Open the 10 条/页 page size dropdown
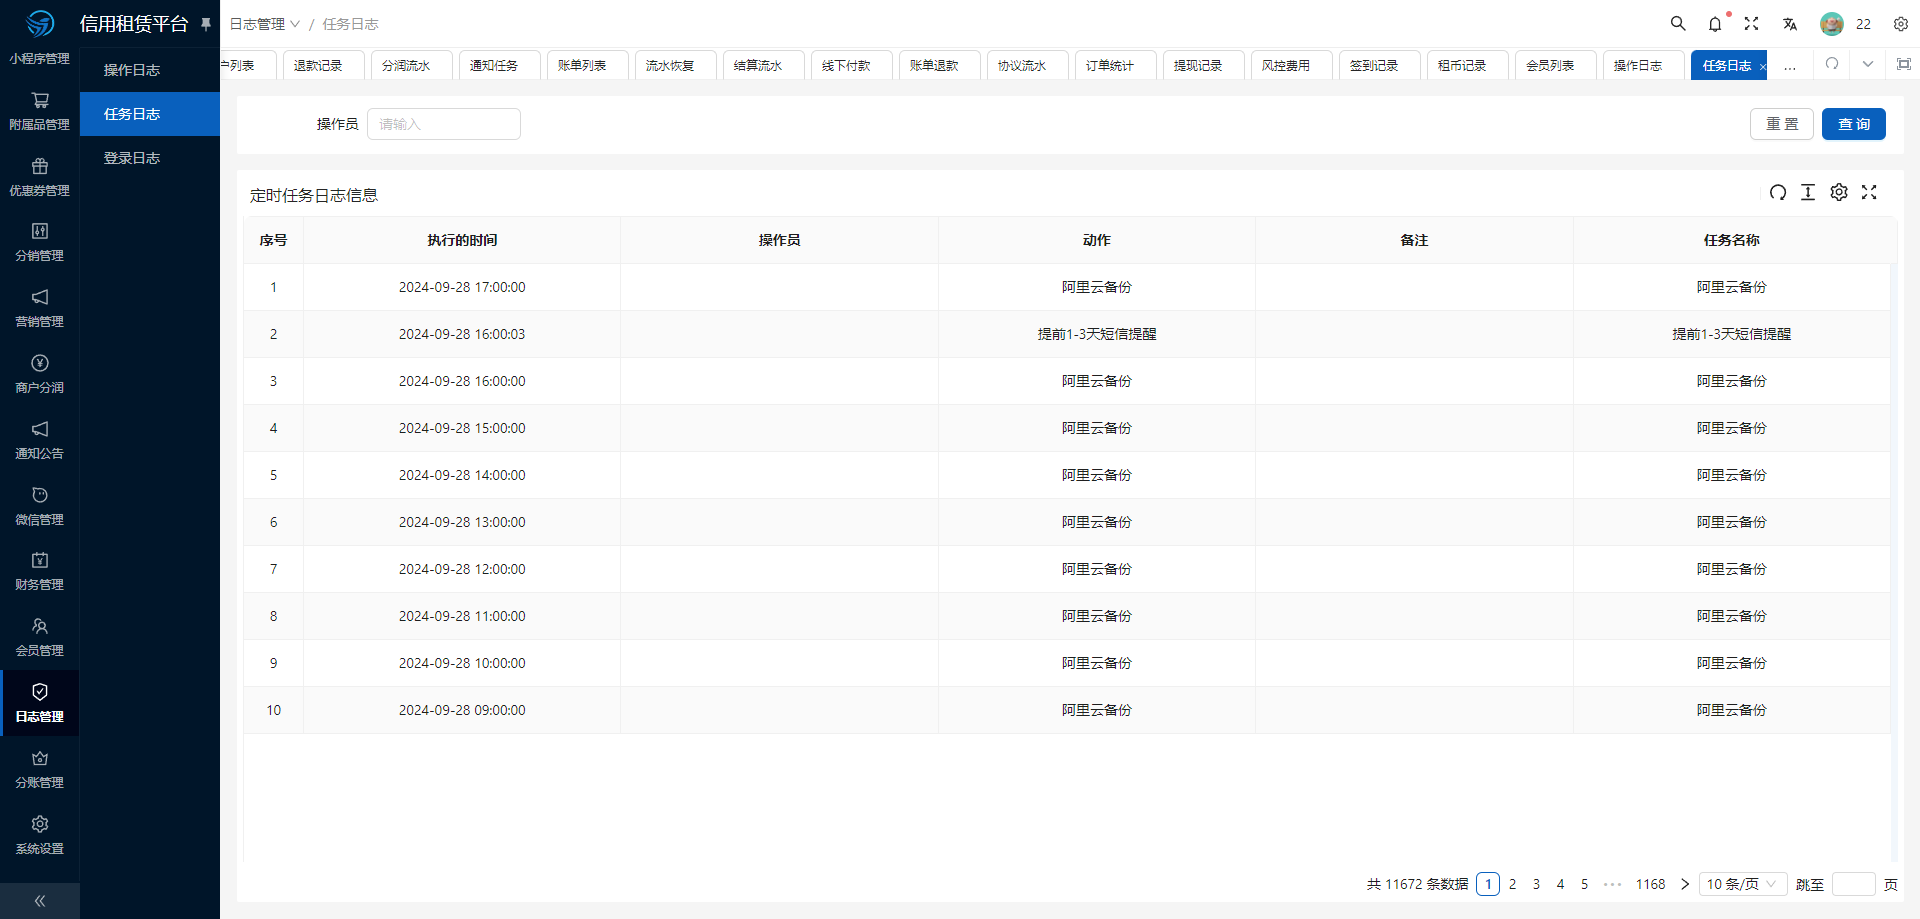The image size is (1920, 919). (x=1742, y=884)
